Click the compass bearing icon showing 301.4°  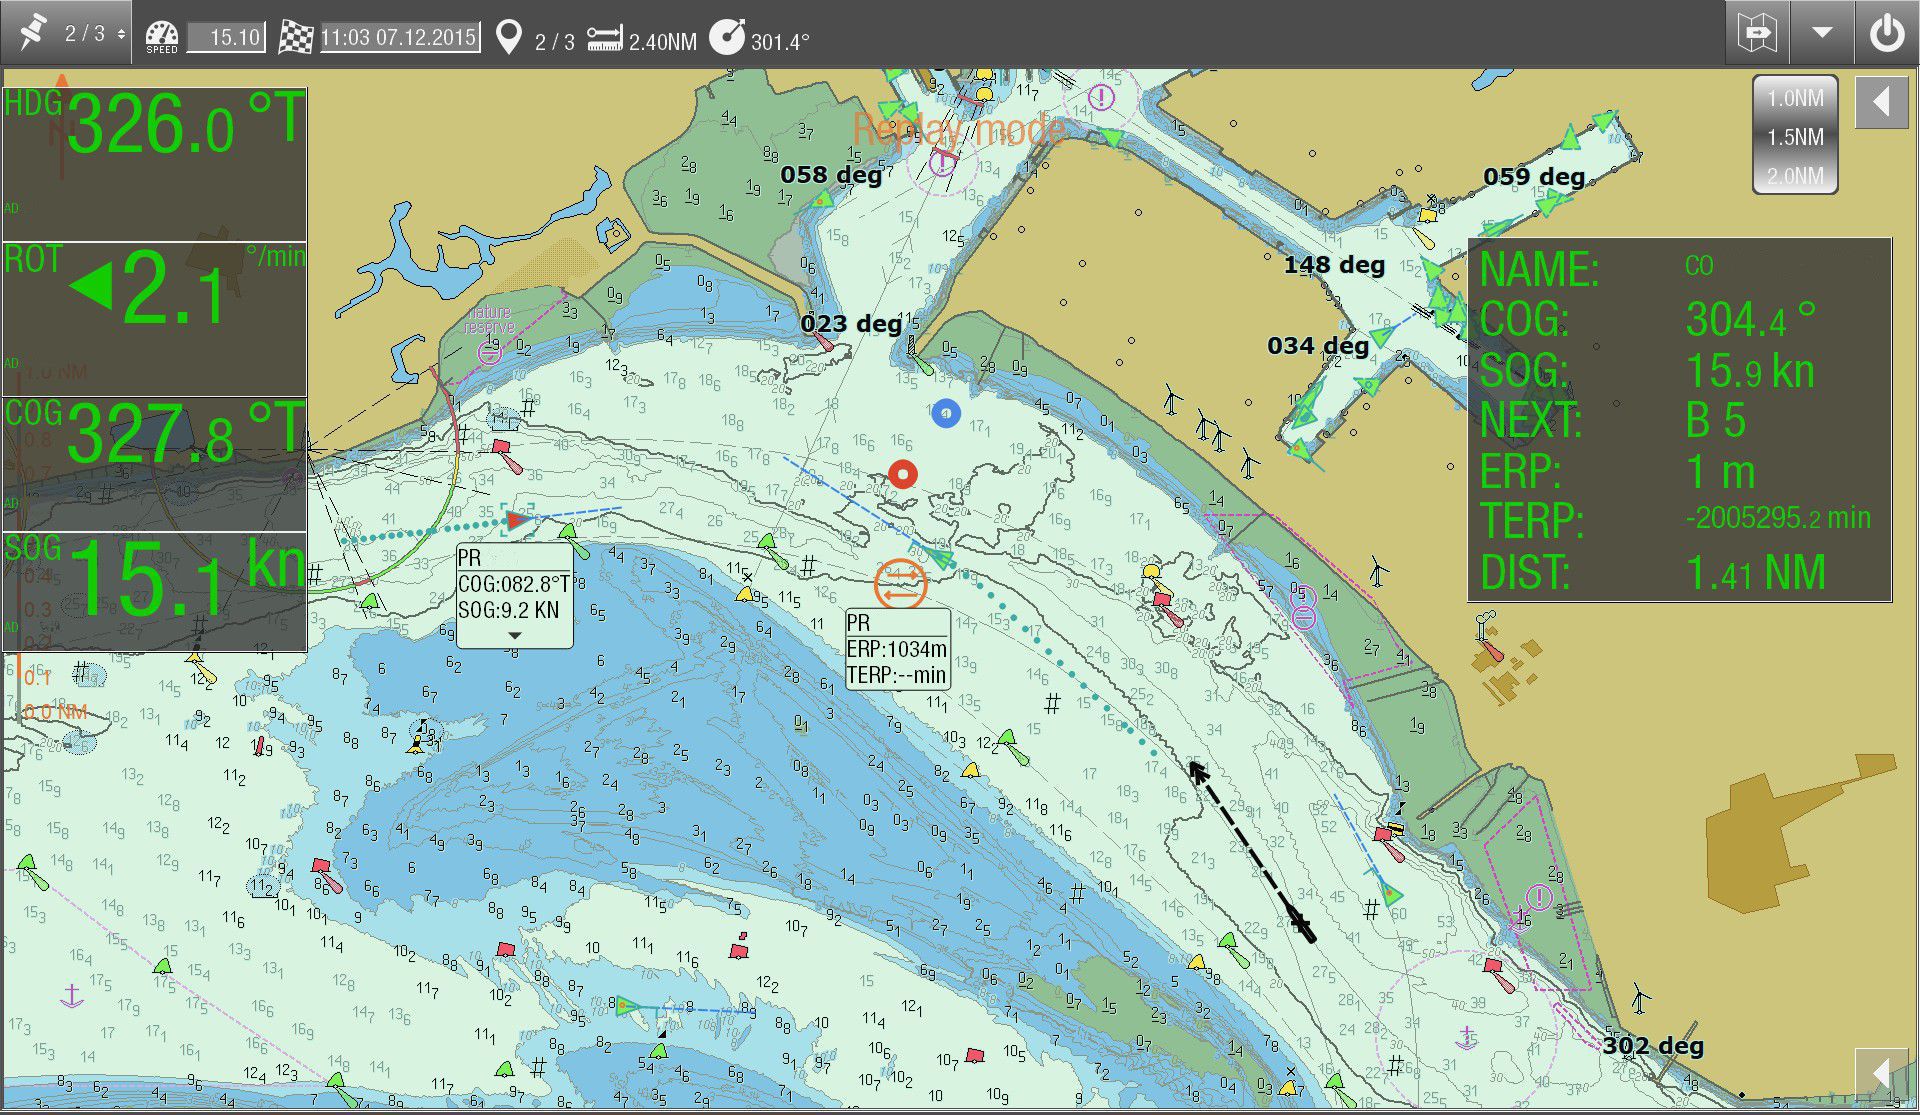(729, 36)
